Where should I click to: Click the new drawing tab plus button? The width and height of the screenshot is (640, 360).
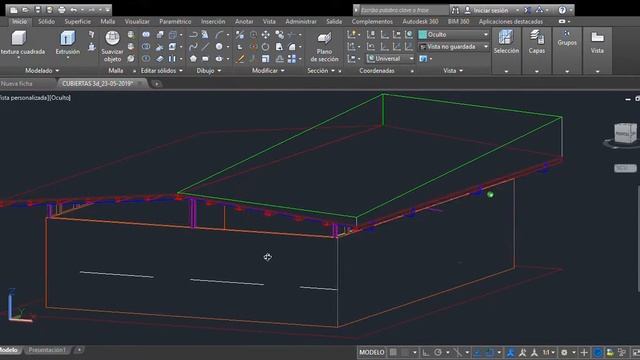pos(156,84)
